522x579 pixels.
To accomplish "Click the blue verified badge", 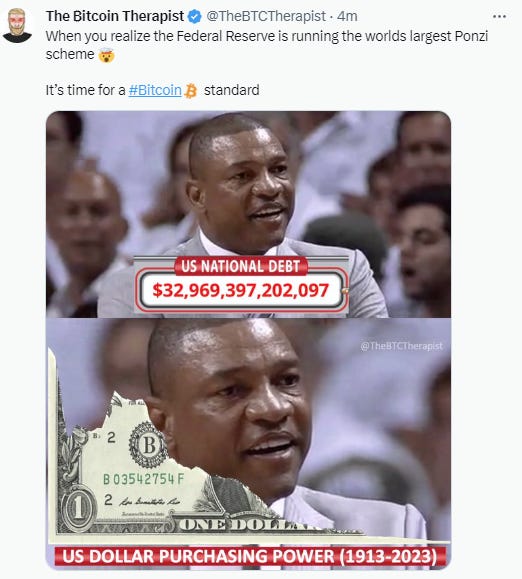I will click(x=195, y=17).
